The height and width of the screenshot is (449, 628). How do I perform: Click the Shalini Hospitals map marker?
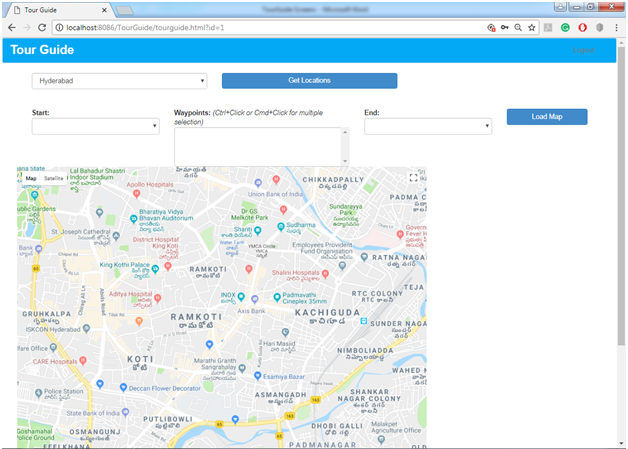(x=325, y=274)
